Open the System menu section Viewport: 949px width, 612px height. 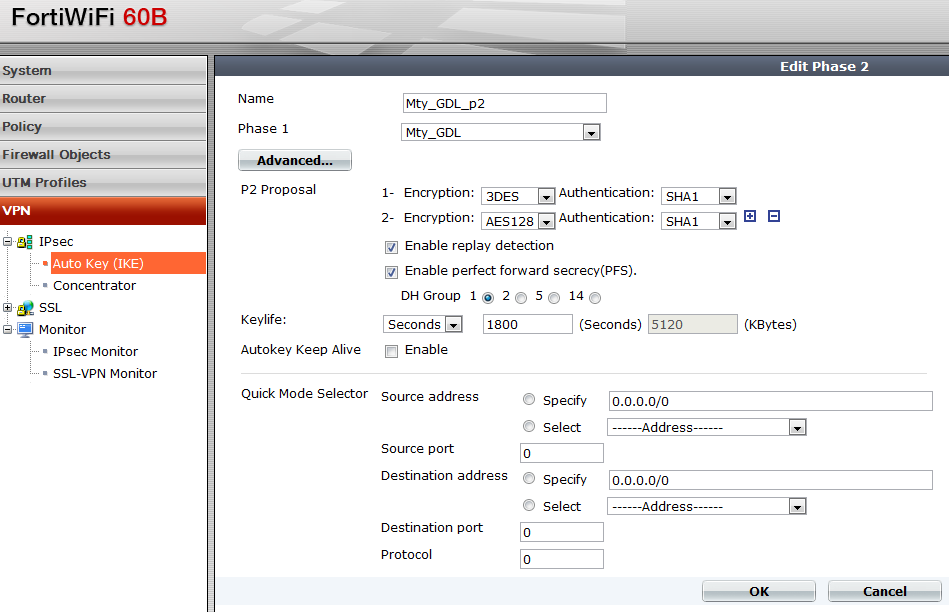tap(103, 70)
